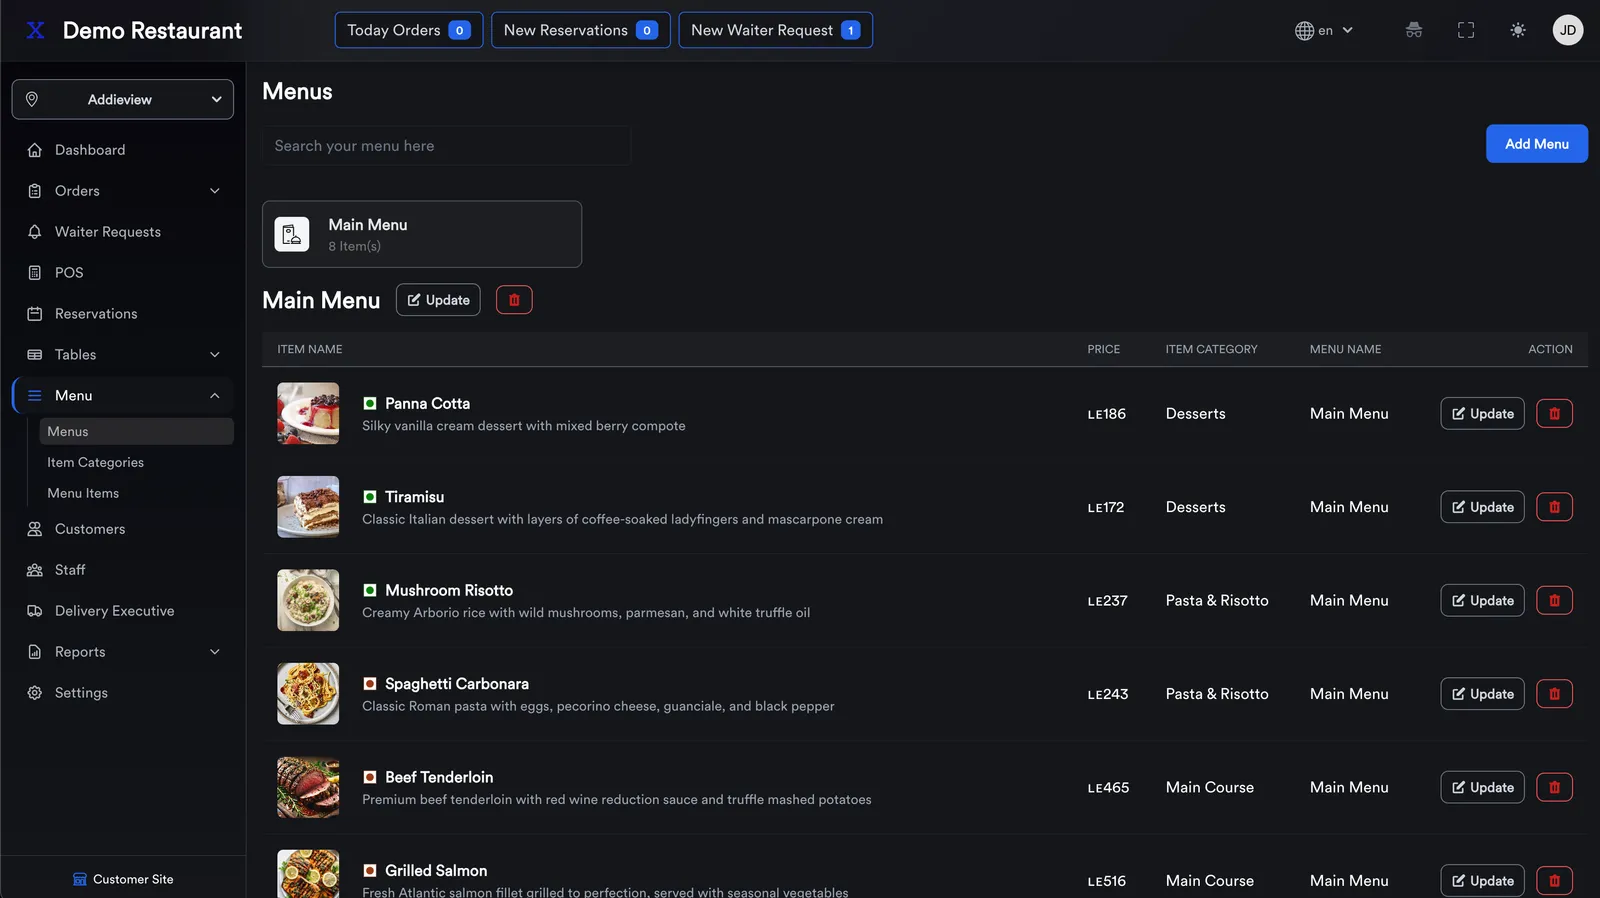Open the Addieview branch dropdown
The image size is (1600, 898).
[x=123, y=99]
